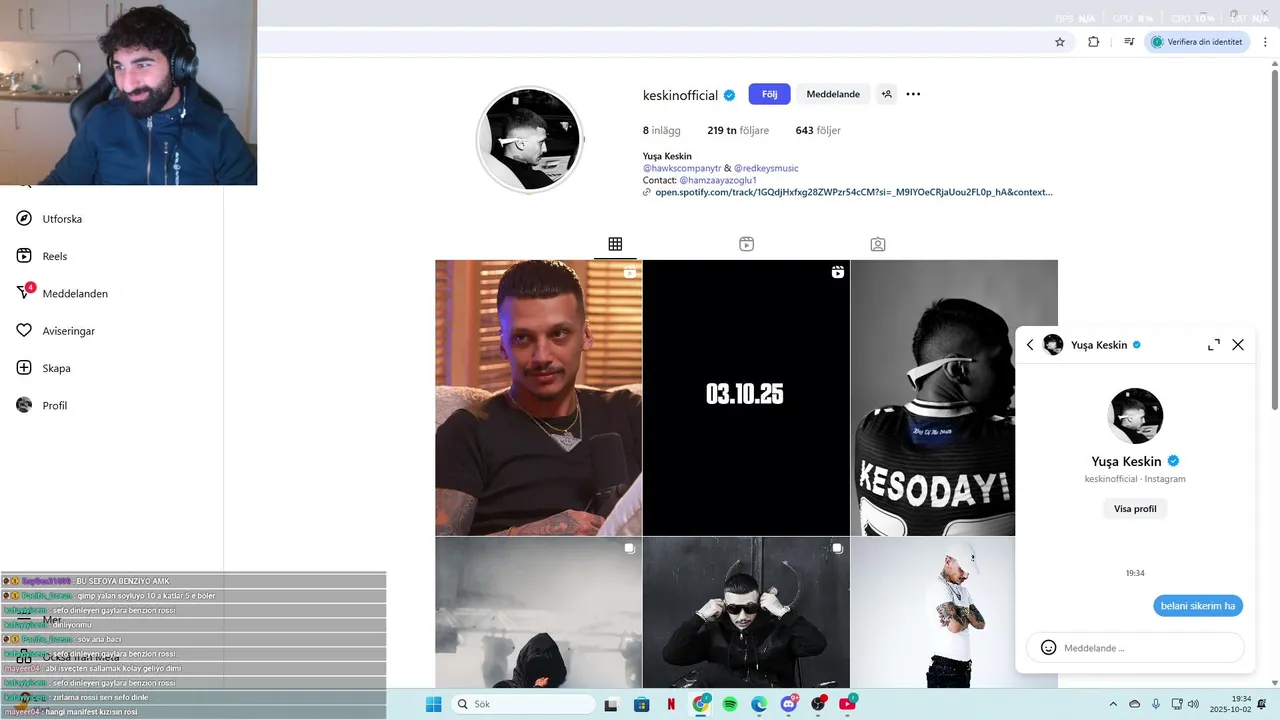The width and height of the screenshot is (1280, 720).
Task: Open the media control icon in Chrome toolbar
Action: [1129, 42]
